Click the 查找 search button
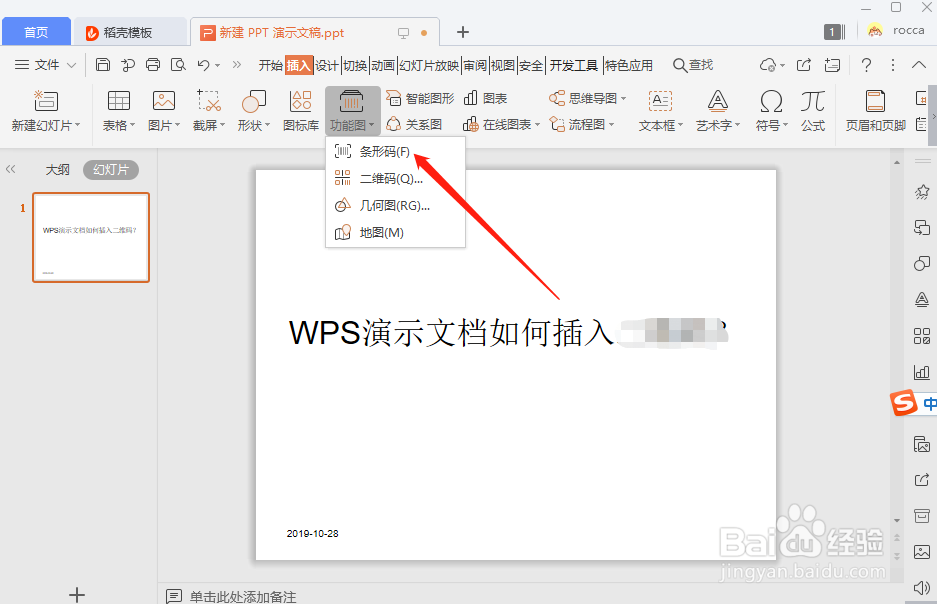Screen dimensions: 937x604 (x=693, y=65)
